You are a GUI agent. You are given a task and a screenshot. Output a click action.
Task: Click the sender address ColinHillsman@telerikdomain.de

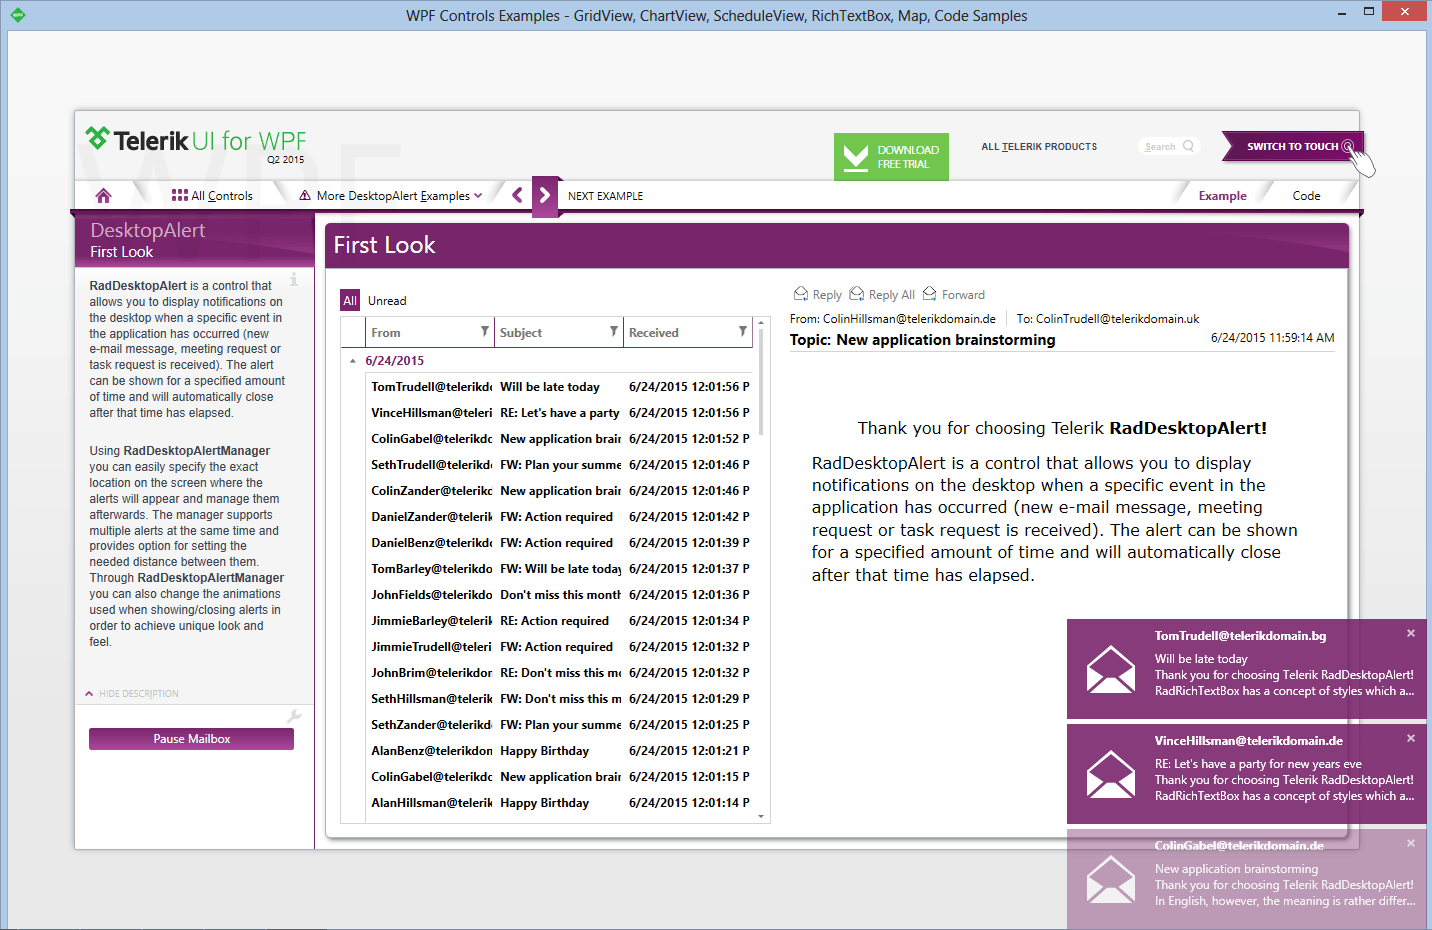tap(909, 319)
